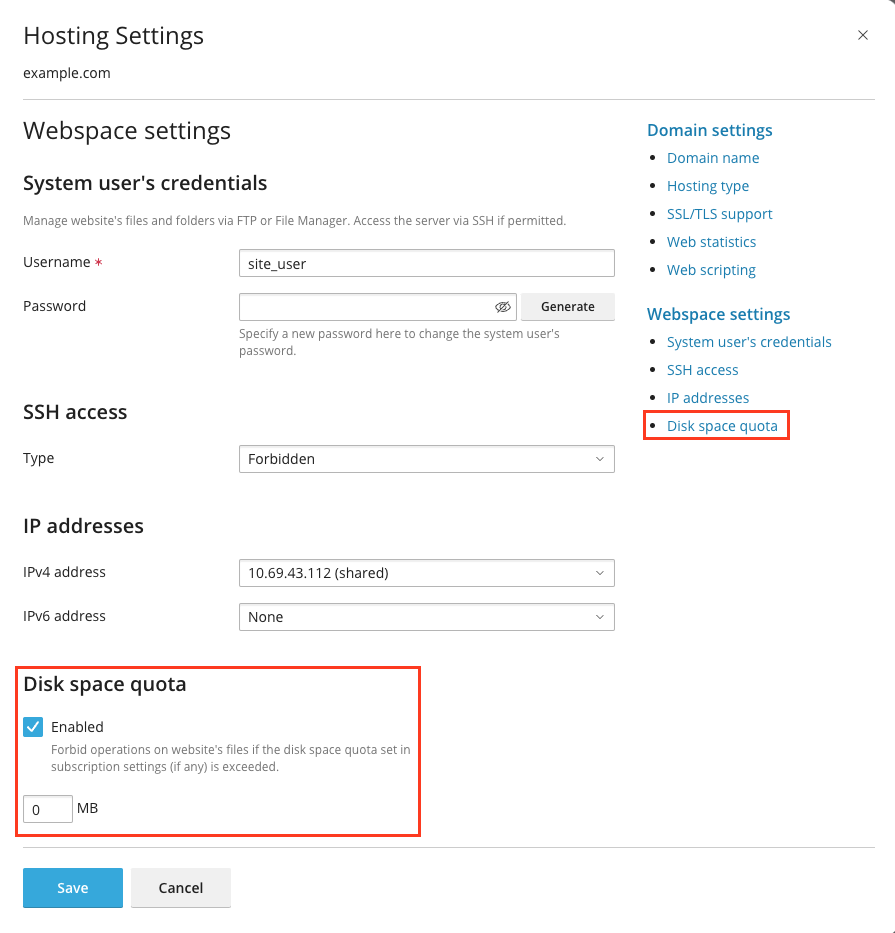Click the disk quota MB input
The height and width of the screenshot is (933, 895).
[48, 809]
